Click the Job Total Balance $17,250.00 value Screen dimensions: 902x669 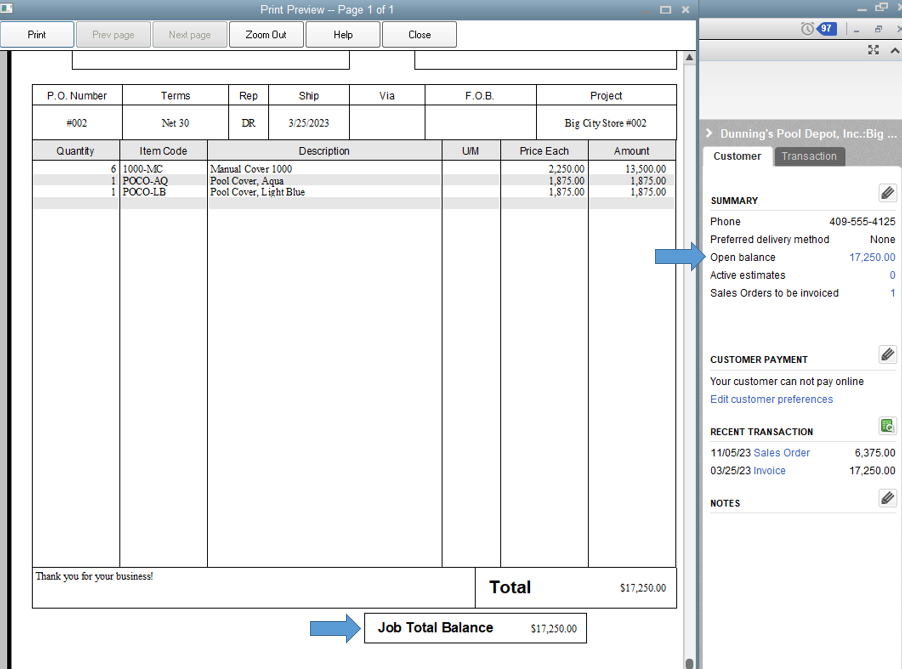[x=553, y=629]
